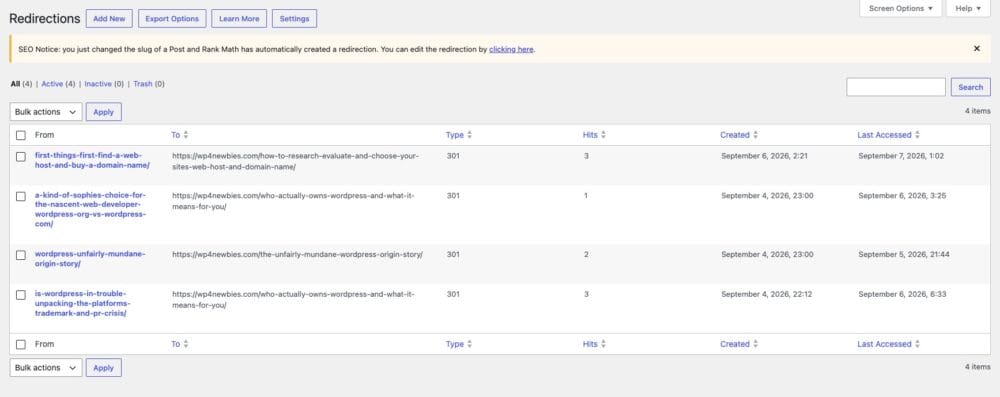Click the From column header at top
The image size is (1000, 397).
45,135
